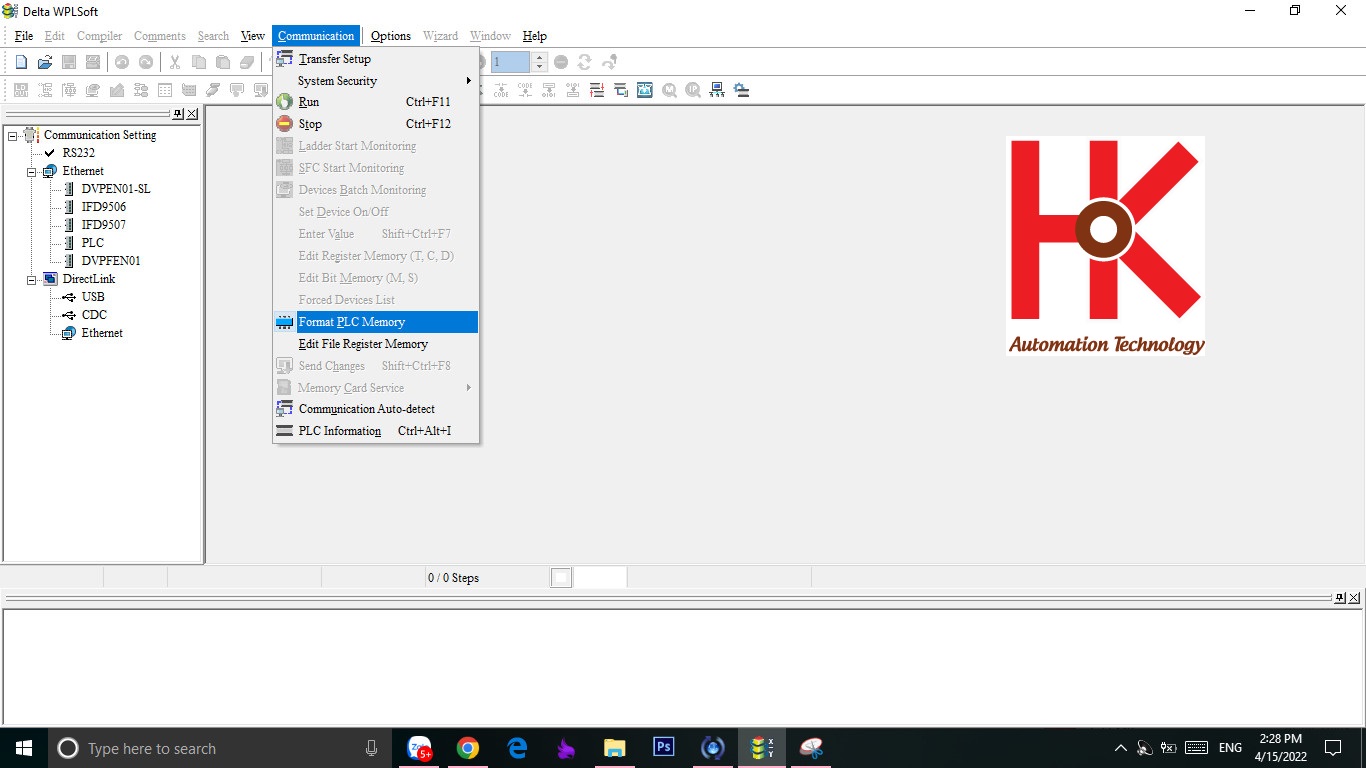Select DVPEN01-SL in the tree

tap(116, 189)
